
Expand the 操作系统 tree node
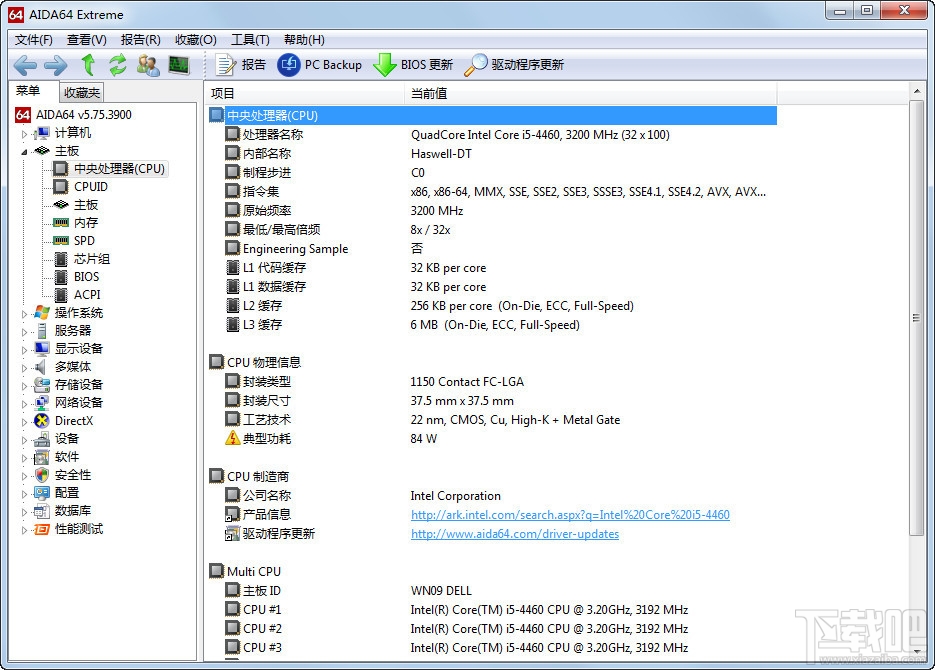coord(24,314)
